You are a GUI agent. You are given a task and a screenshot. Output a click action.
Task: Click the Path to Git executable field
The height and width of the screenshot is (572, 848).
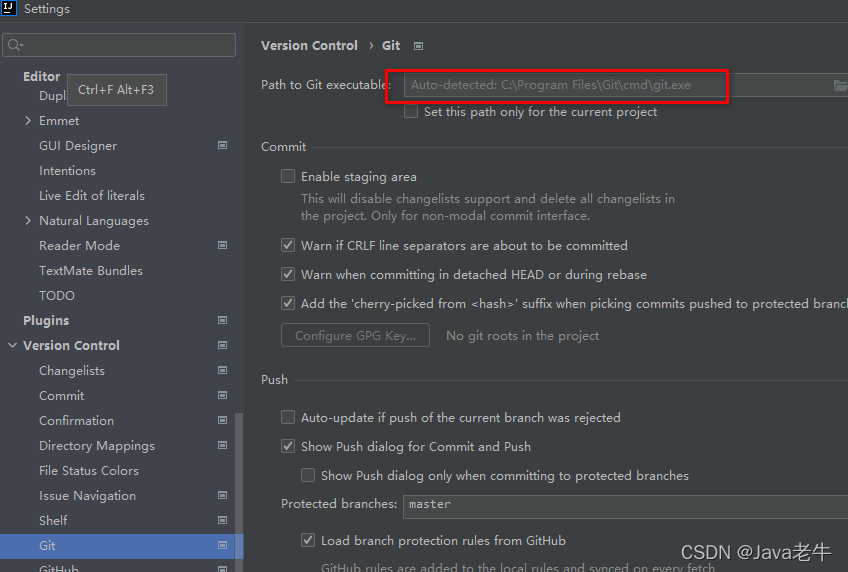point(626,85)
